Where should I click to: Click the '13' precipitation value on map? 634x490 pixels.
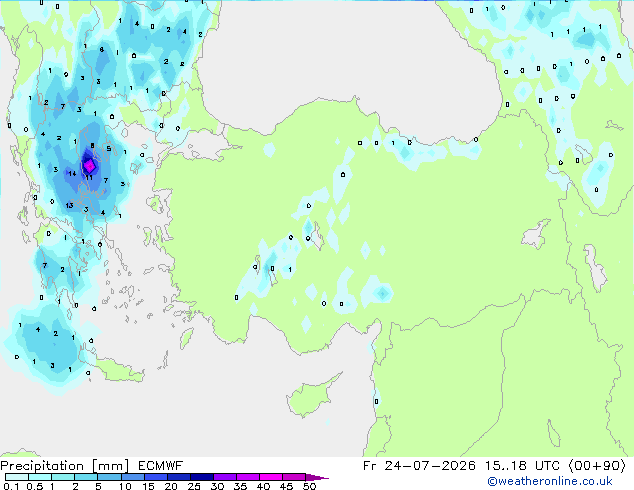[x=70, y=205]
